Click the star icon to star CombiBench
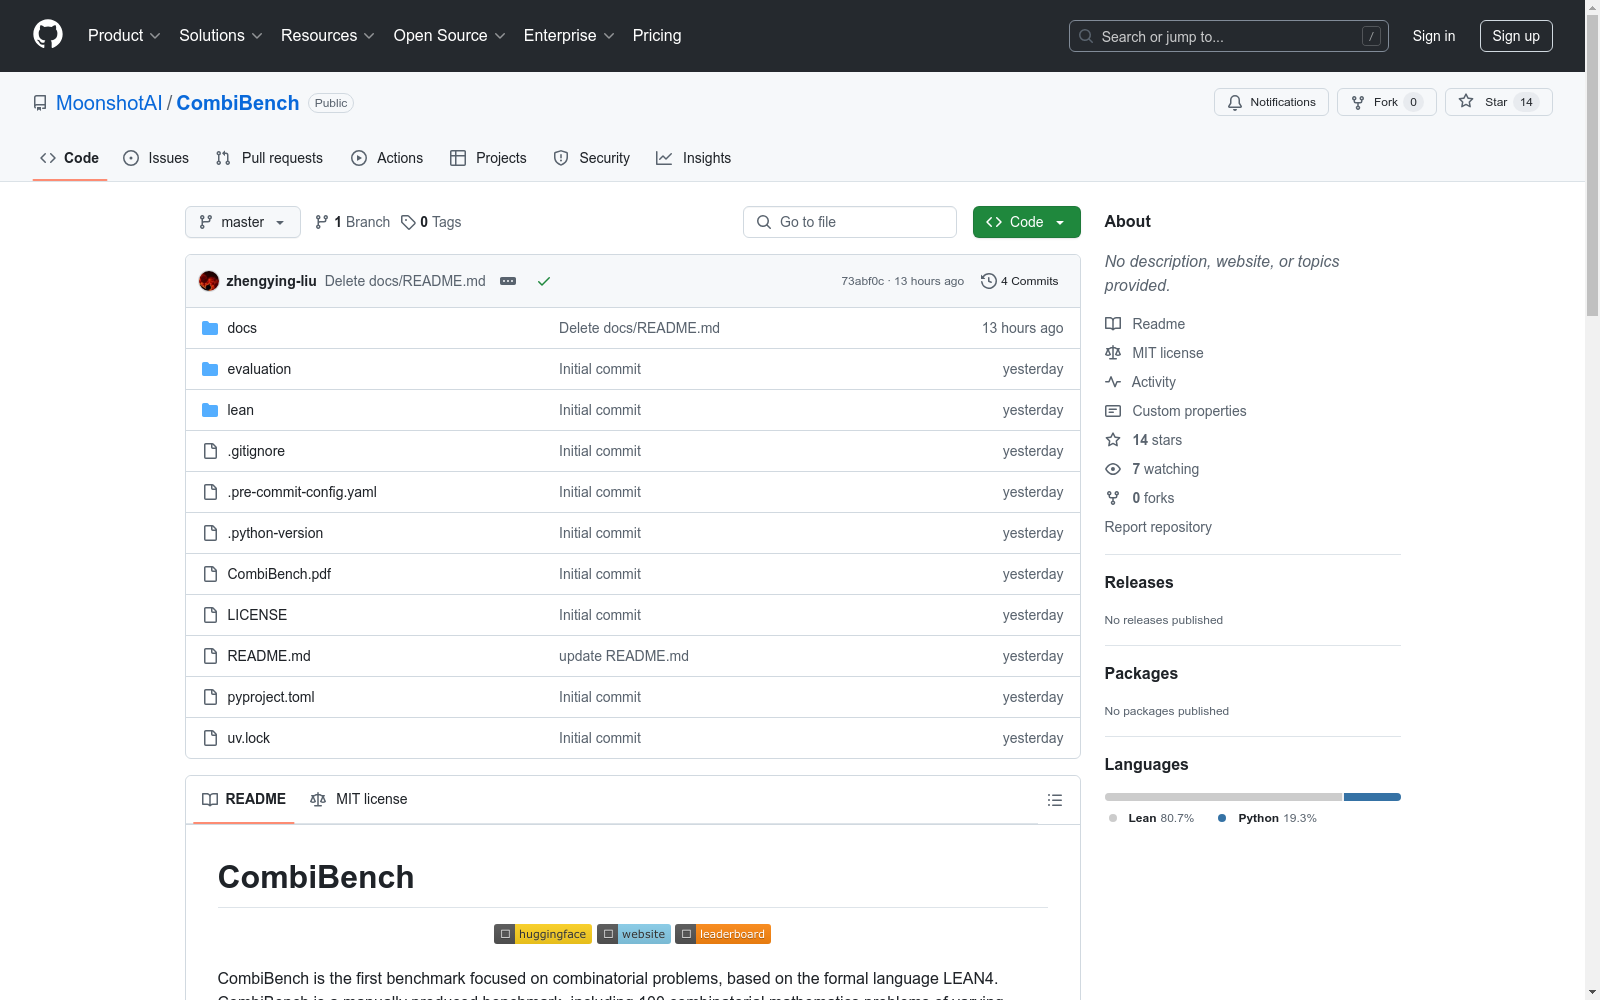The height and width of the screenshot is (1000, 1600). pos(1466,101)
